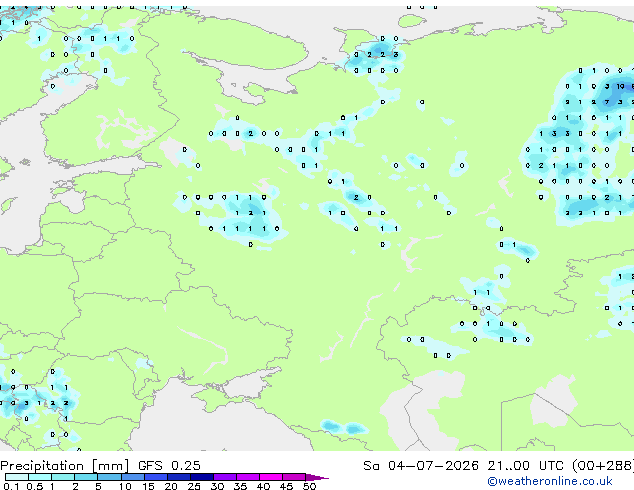Click the "Precipitation [mm]" title text
This screenshot has width=634, height=490.
click(x=65, y=466)
